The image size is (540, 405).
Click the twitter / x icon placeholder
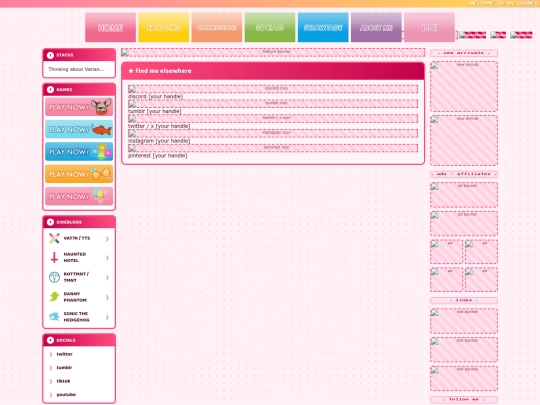[x=273, y=118]
